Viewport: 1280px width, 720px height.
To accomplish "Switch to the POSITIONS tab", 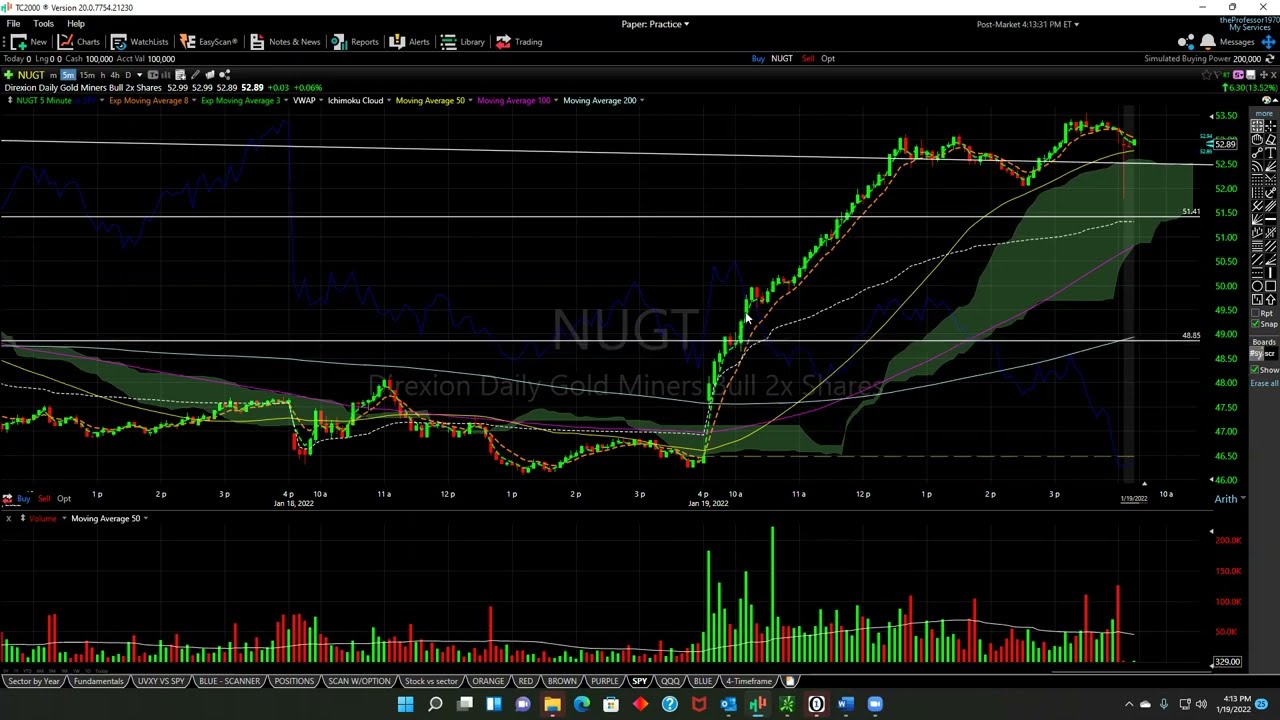I will pos(294,681).
